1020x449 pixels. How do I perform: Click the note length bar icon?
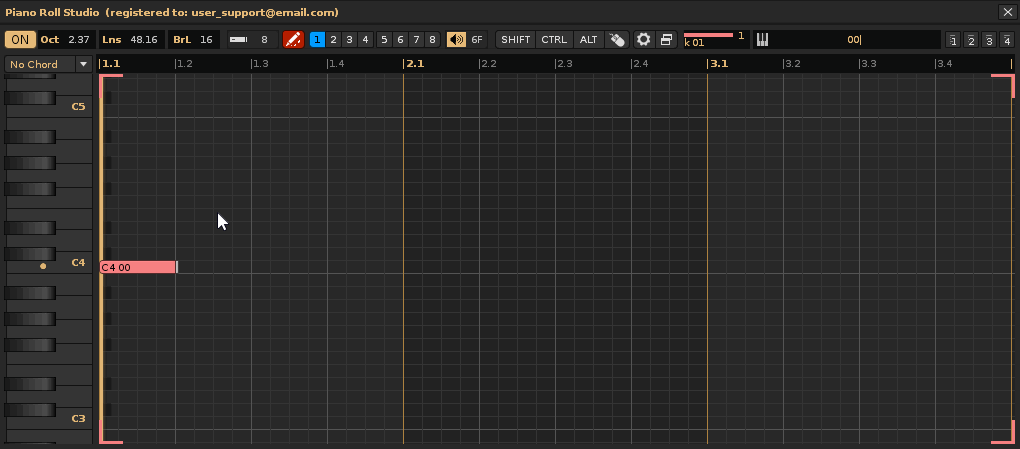tap(238, 40)
